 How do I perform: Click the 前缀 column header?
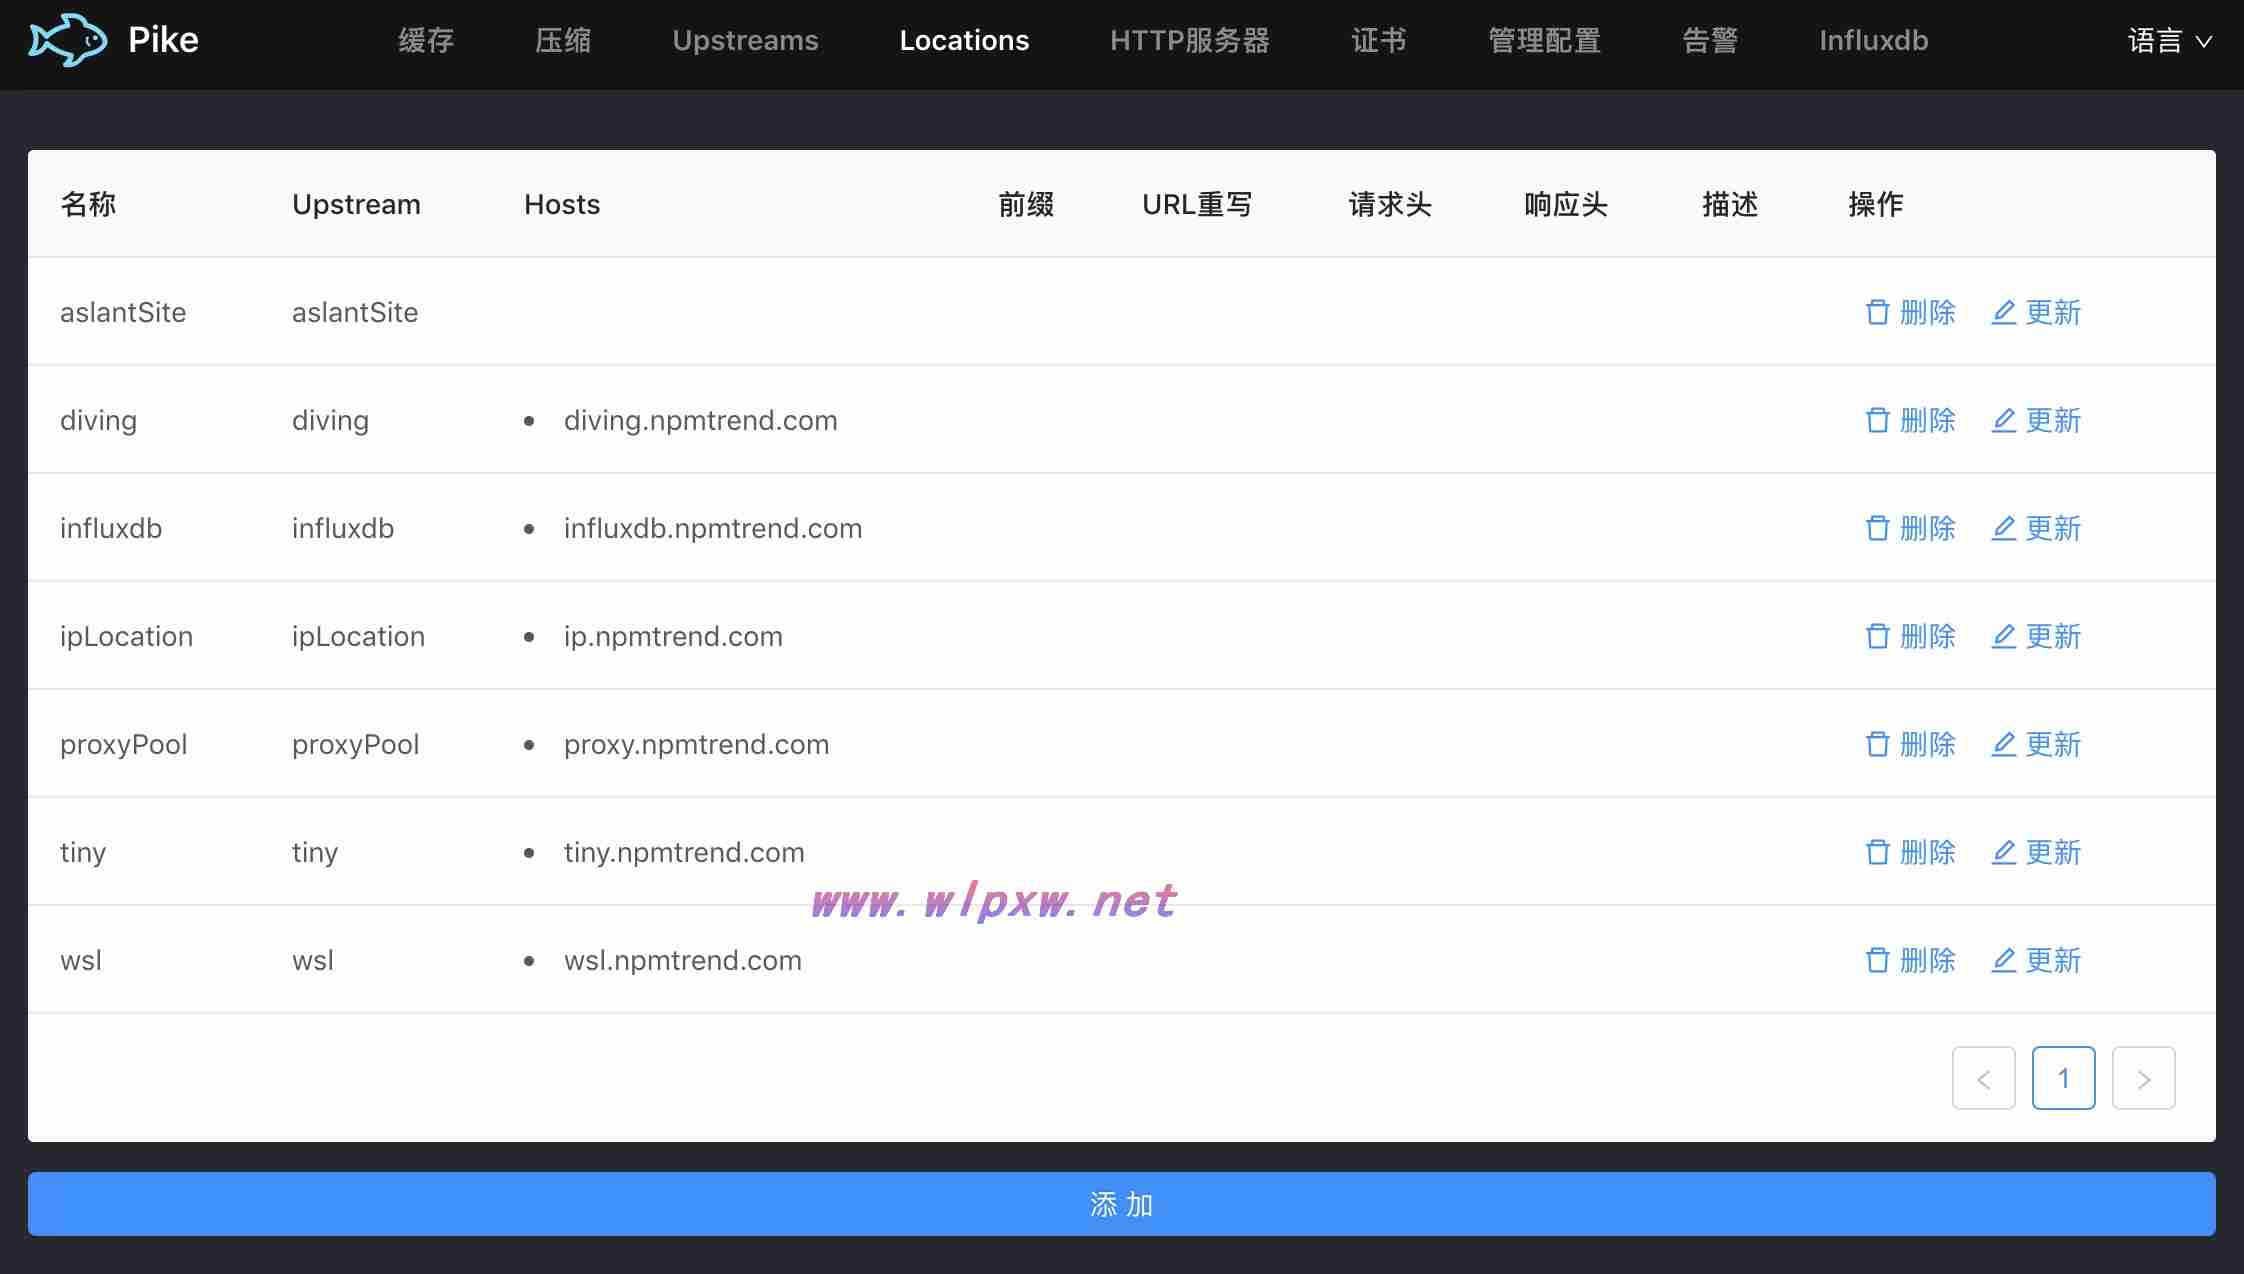tap(1026, 204)
